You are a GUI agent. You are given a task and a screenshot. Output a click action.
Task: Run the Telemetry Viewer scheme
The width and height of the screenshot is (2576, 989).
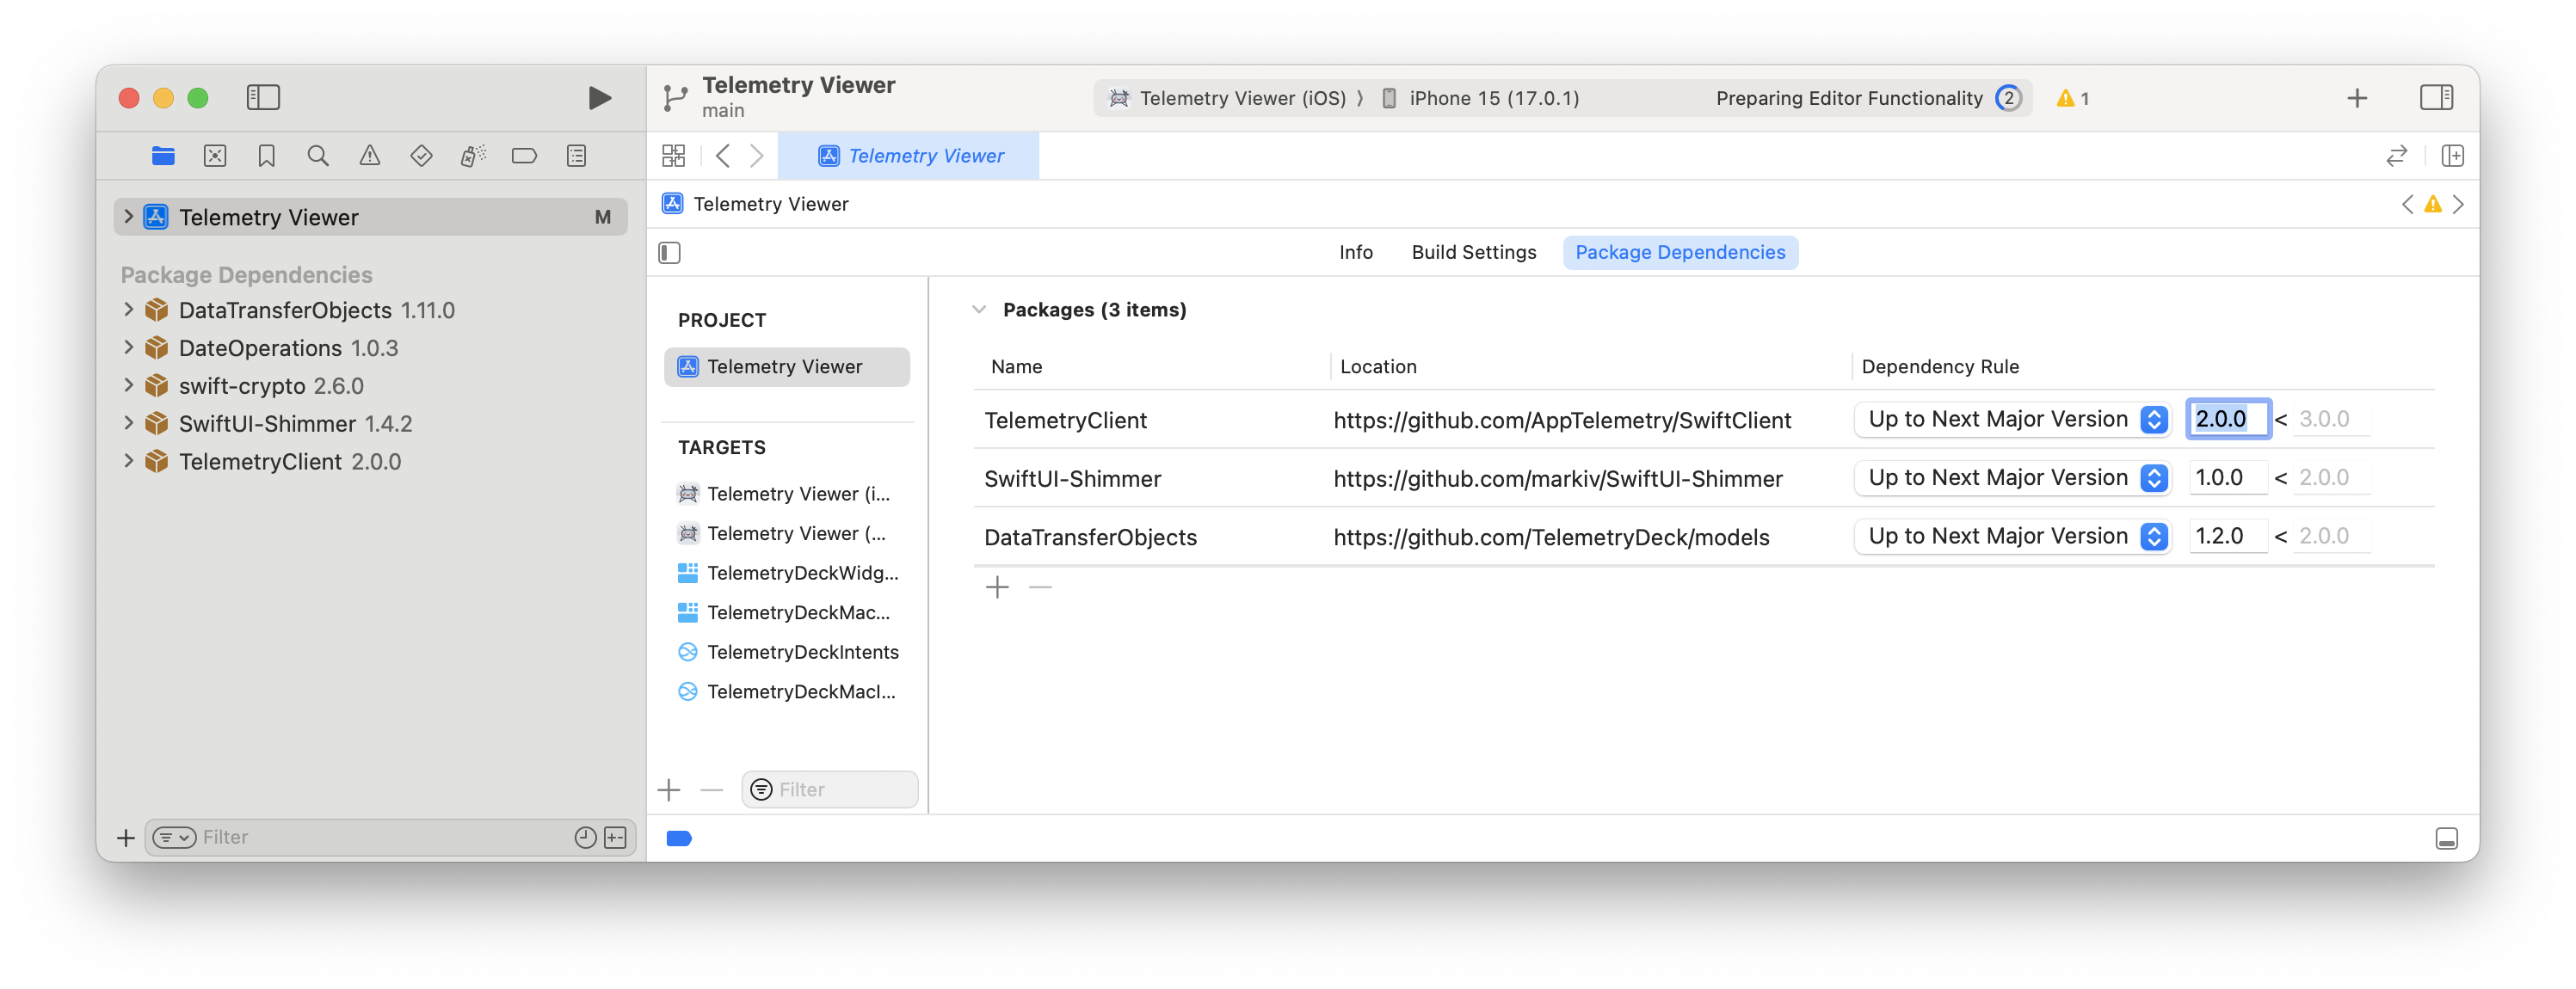click(x=598, y=97)
